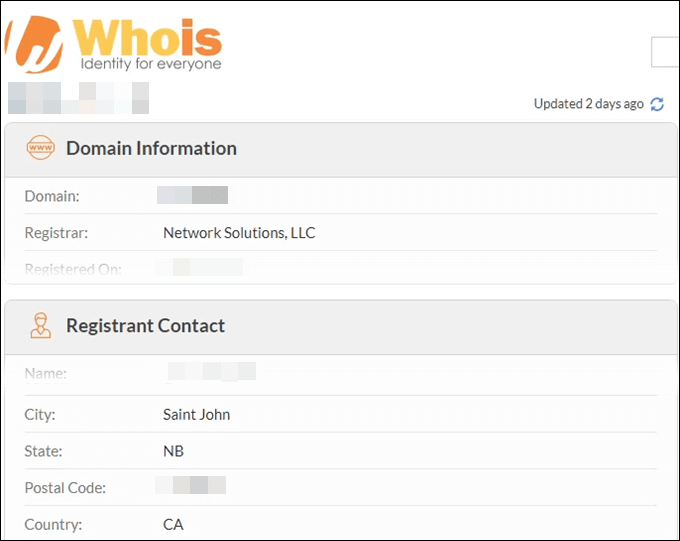Click the City field label

coord(40,414)
